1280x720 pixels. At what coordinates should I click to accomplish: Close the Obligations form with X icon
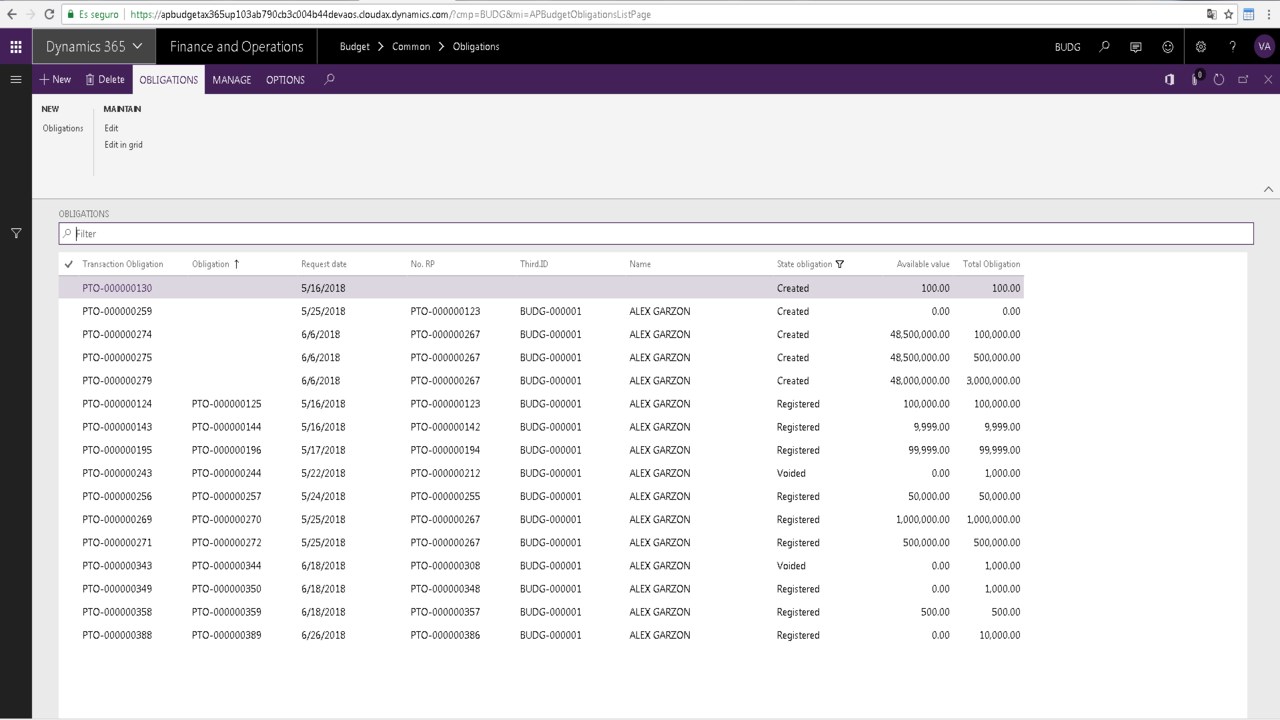(1268, 79)
